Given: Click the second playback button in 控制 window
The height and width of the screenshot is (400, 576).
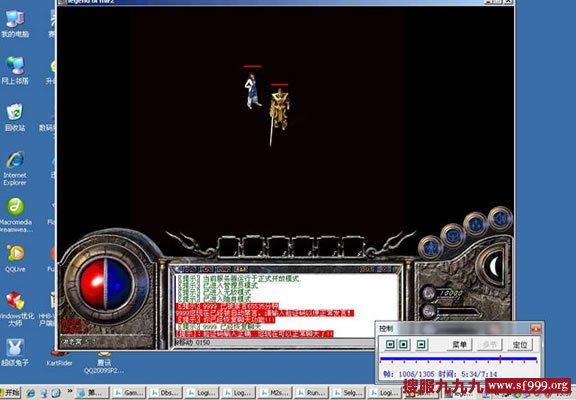Looking at the screenshot, I should 404,344.
